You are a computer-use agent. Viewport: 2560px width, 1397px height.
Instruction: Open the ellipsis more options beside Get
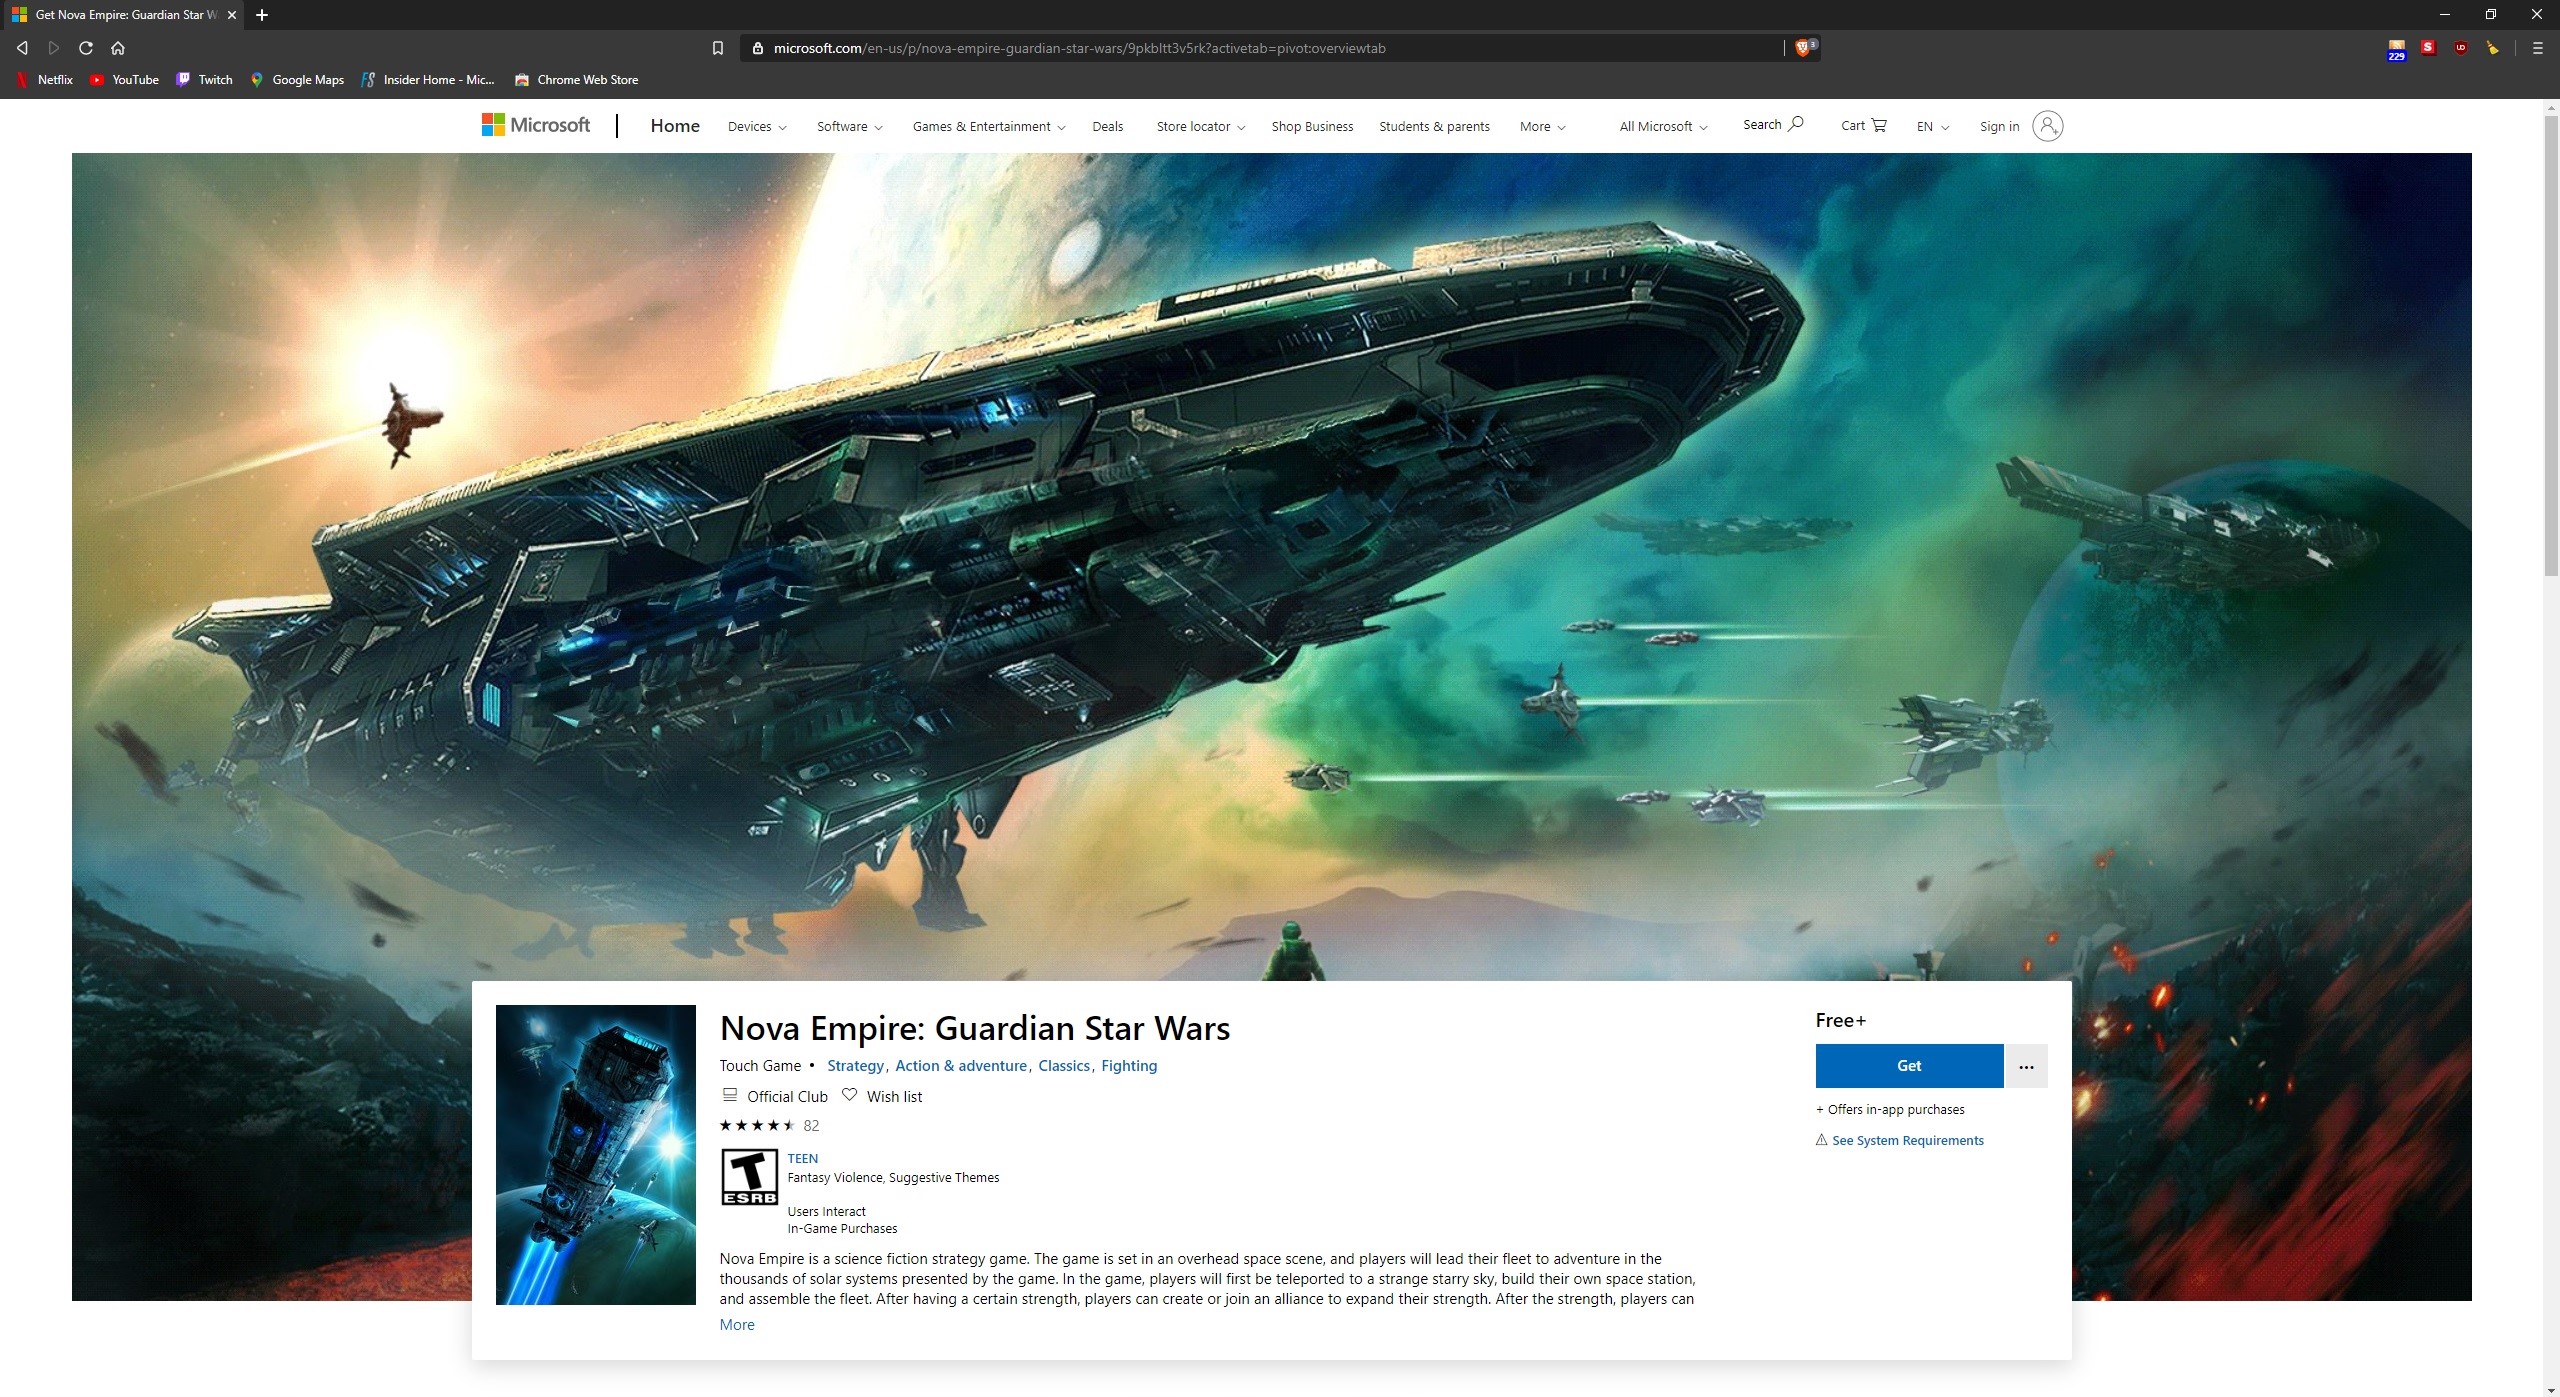[2026, 1066]
